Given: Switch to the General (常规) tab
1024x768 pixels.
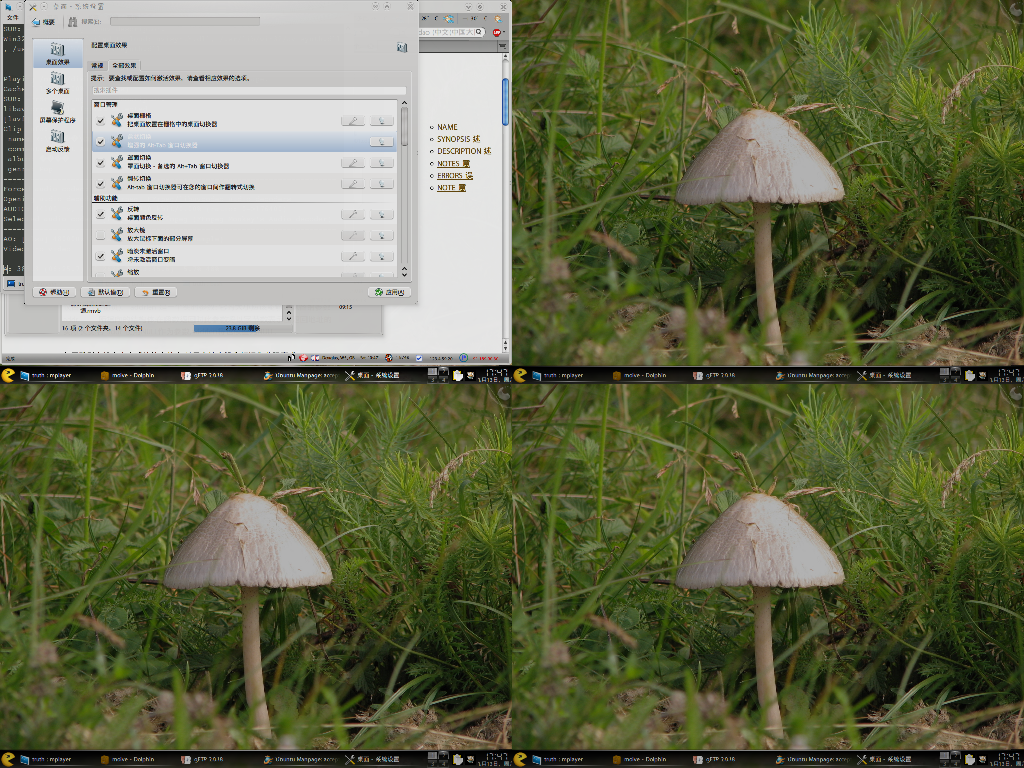Looking at the screenshot, I should click(x=97, y=65).
